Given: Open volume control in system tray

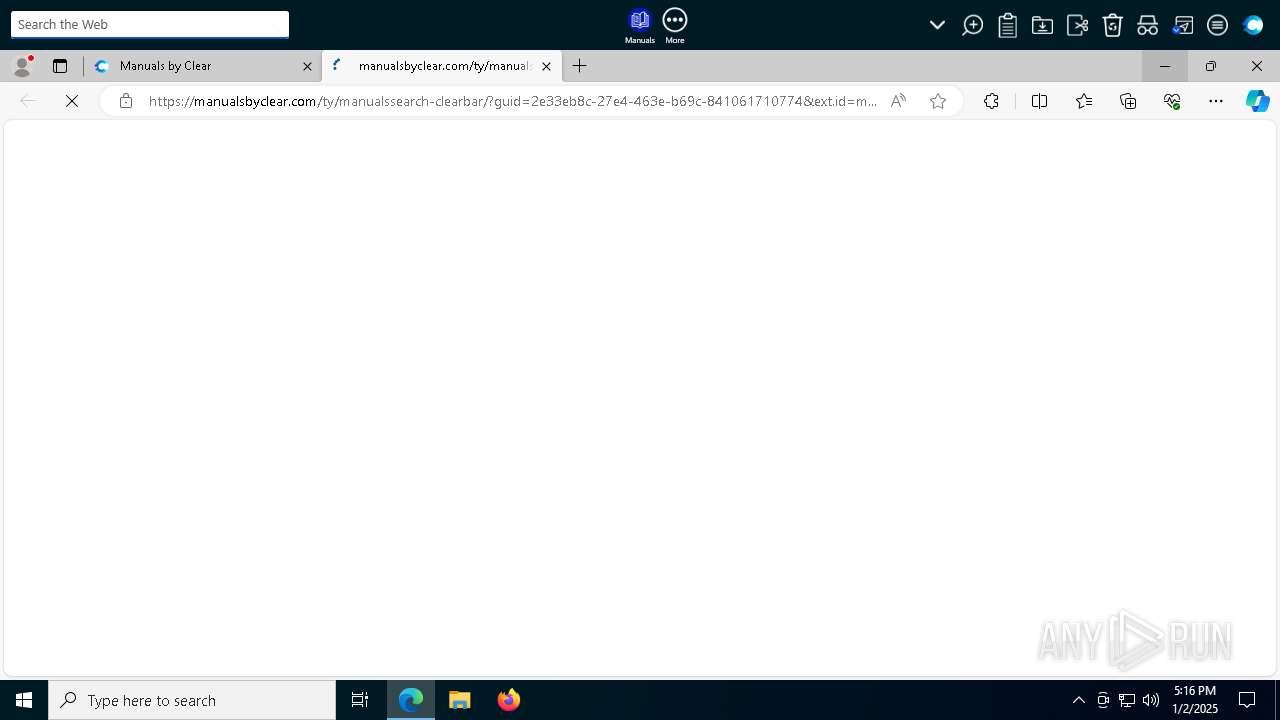Looking at the screenshot, I should tap(1151, 700).
